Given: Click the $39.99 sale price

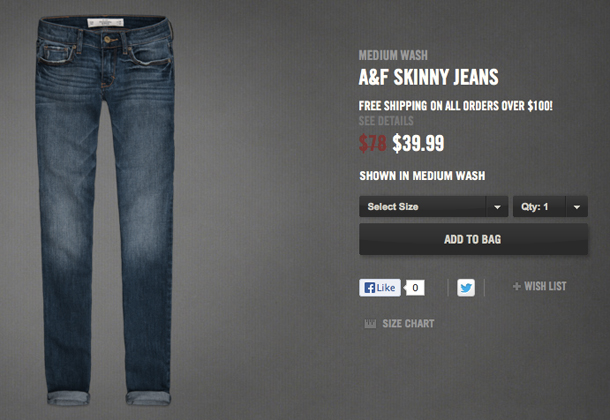Looking at the screenshot, I should tap(418, 143).
